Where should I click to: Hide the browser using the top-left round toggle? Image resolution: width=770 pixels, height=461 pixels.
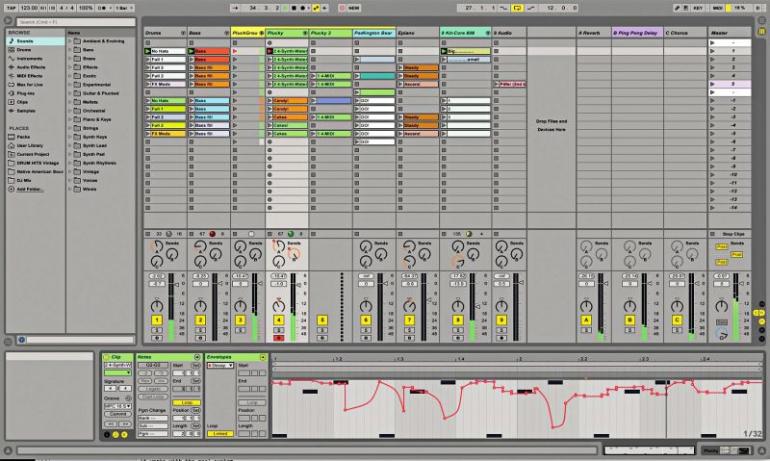7,20
